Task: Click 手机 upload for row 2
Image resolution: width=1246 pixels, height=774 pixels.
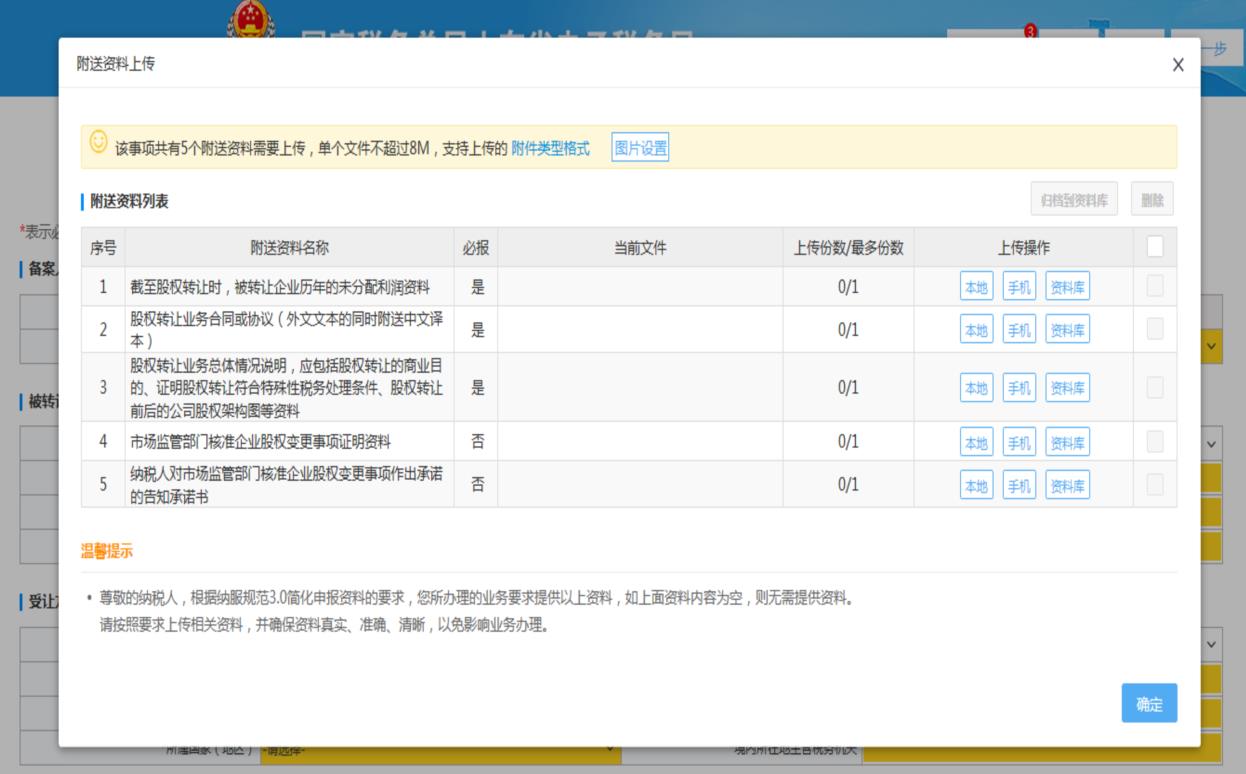Action: (x=1019, y=329)
